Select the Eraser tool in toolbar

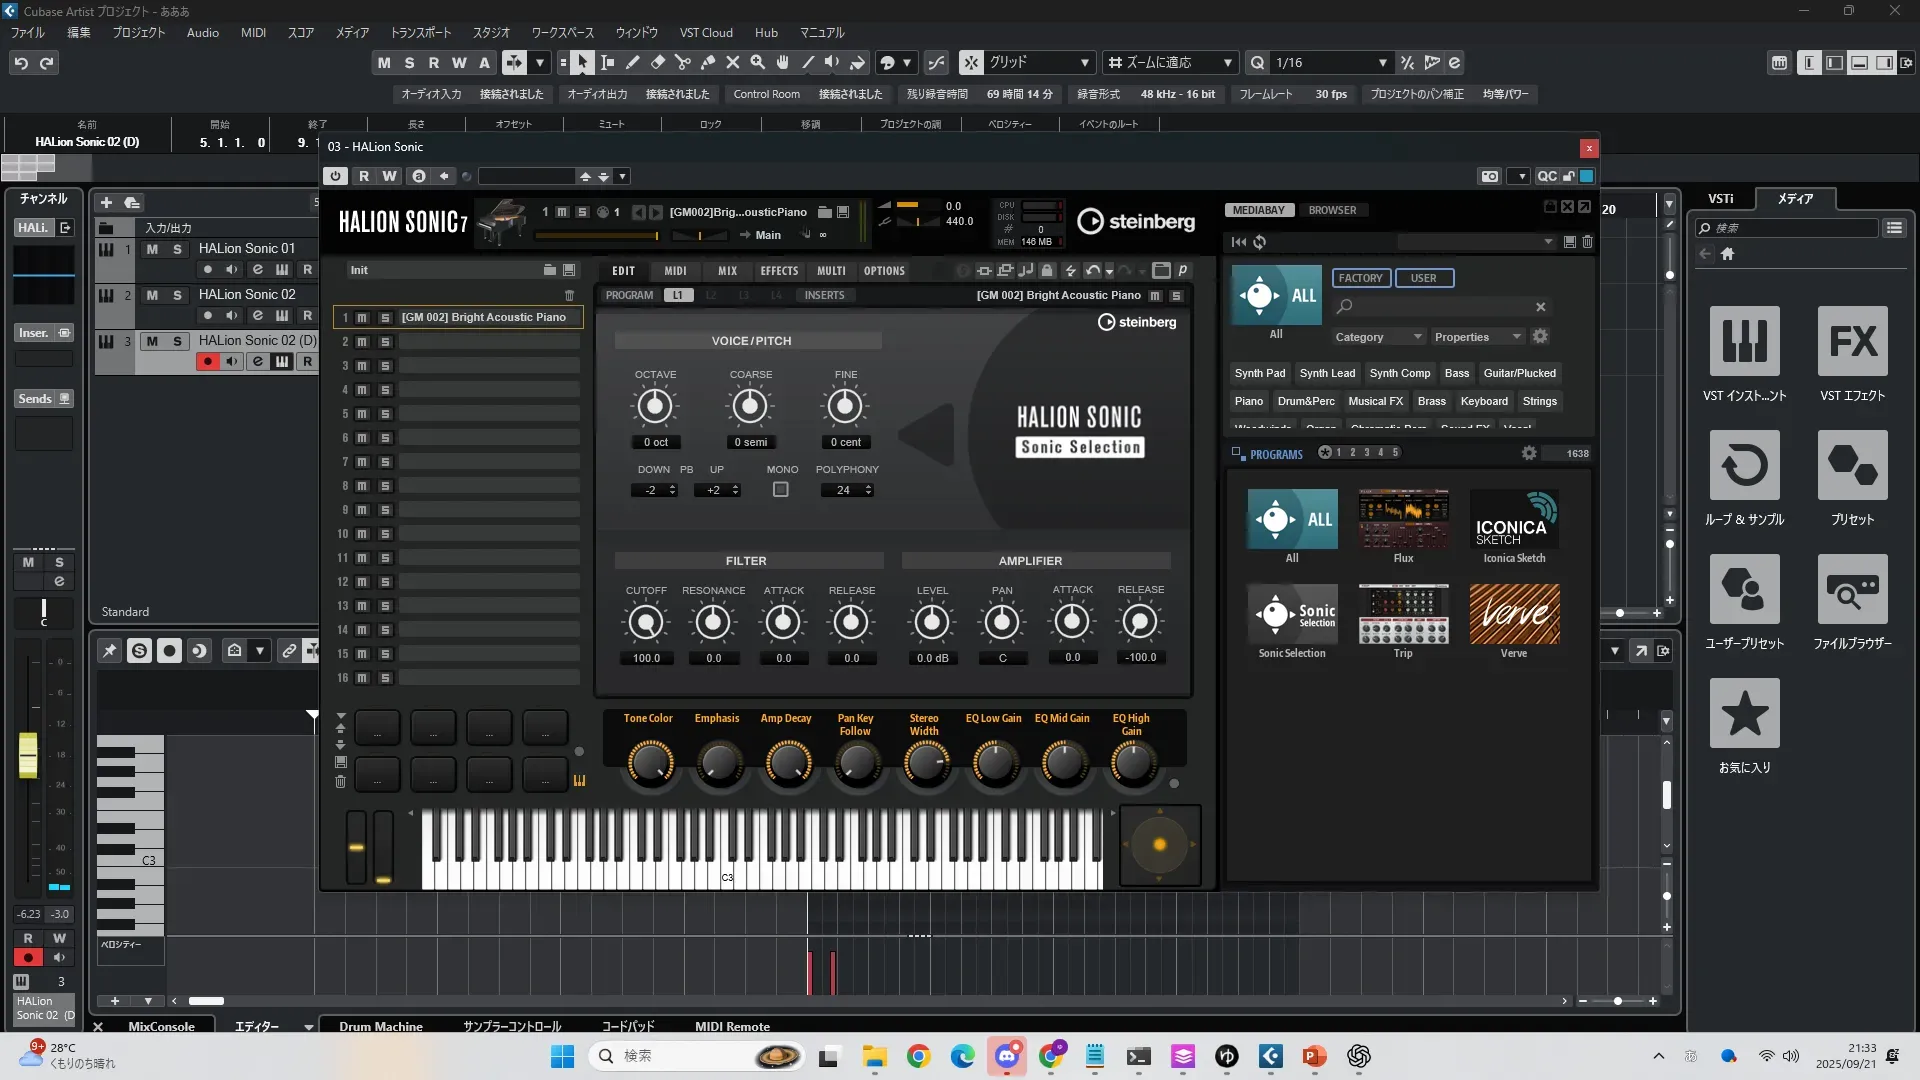click(657, 63)
